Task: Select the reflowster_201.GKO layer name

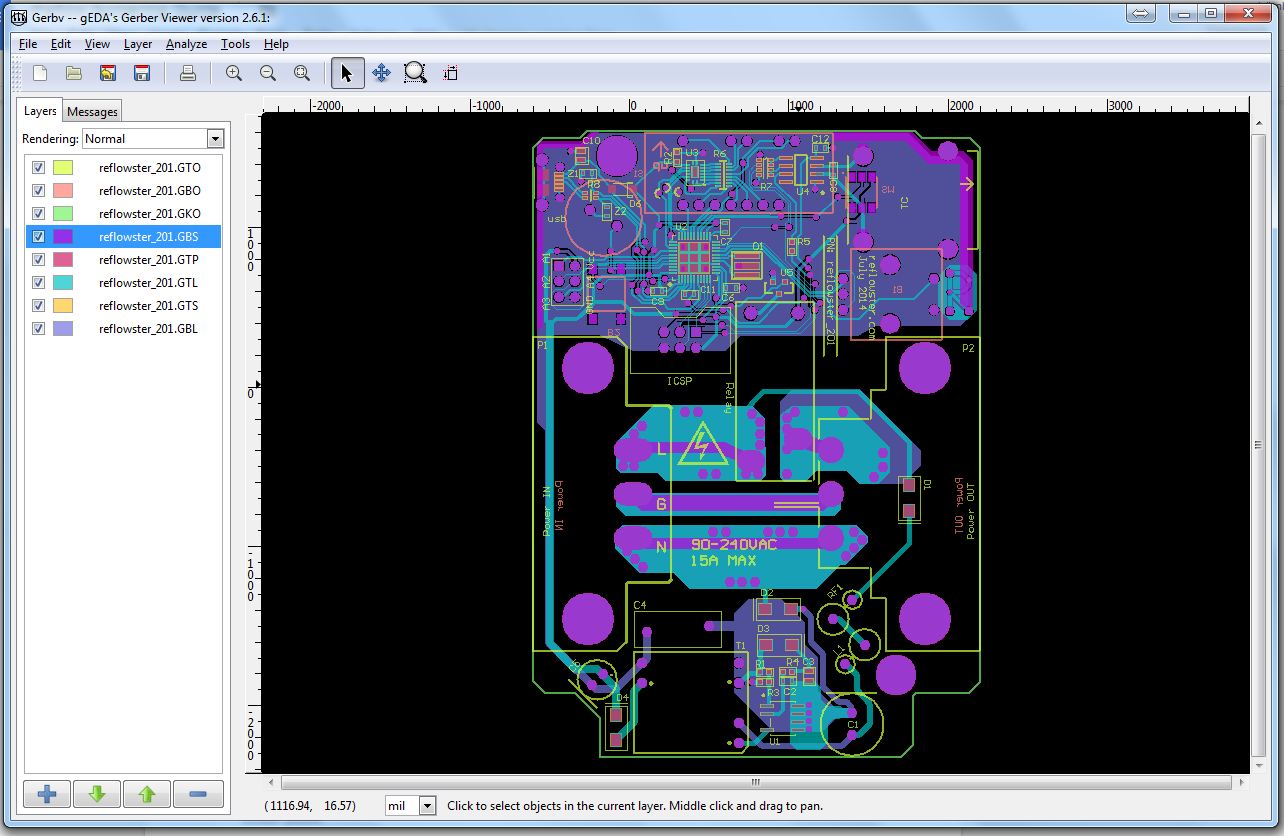Action: [x=150, y=214]
